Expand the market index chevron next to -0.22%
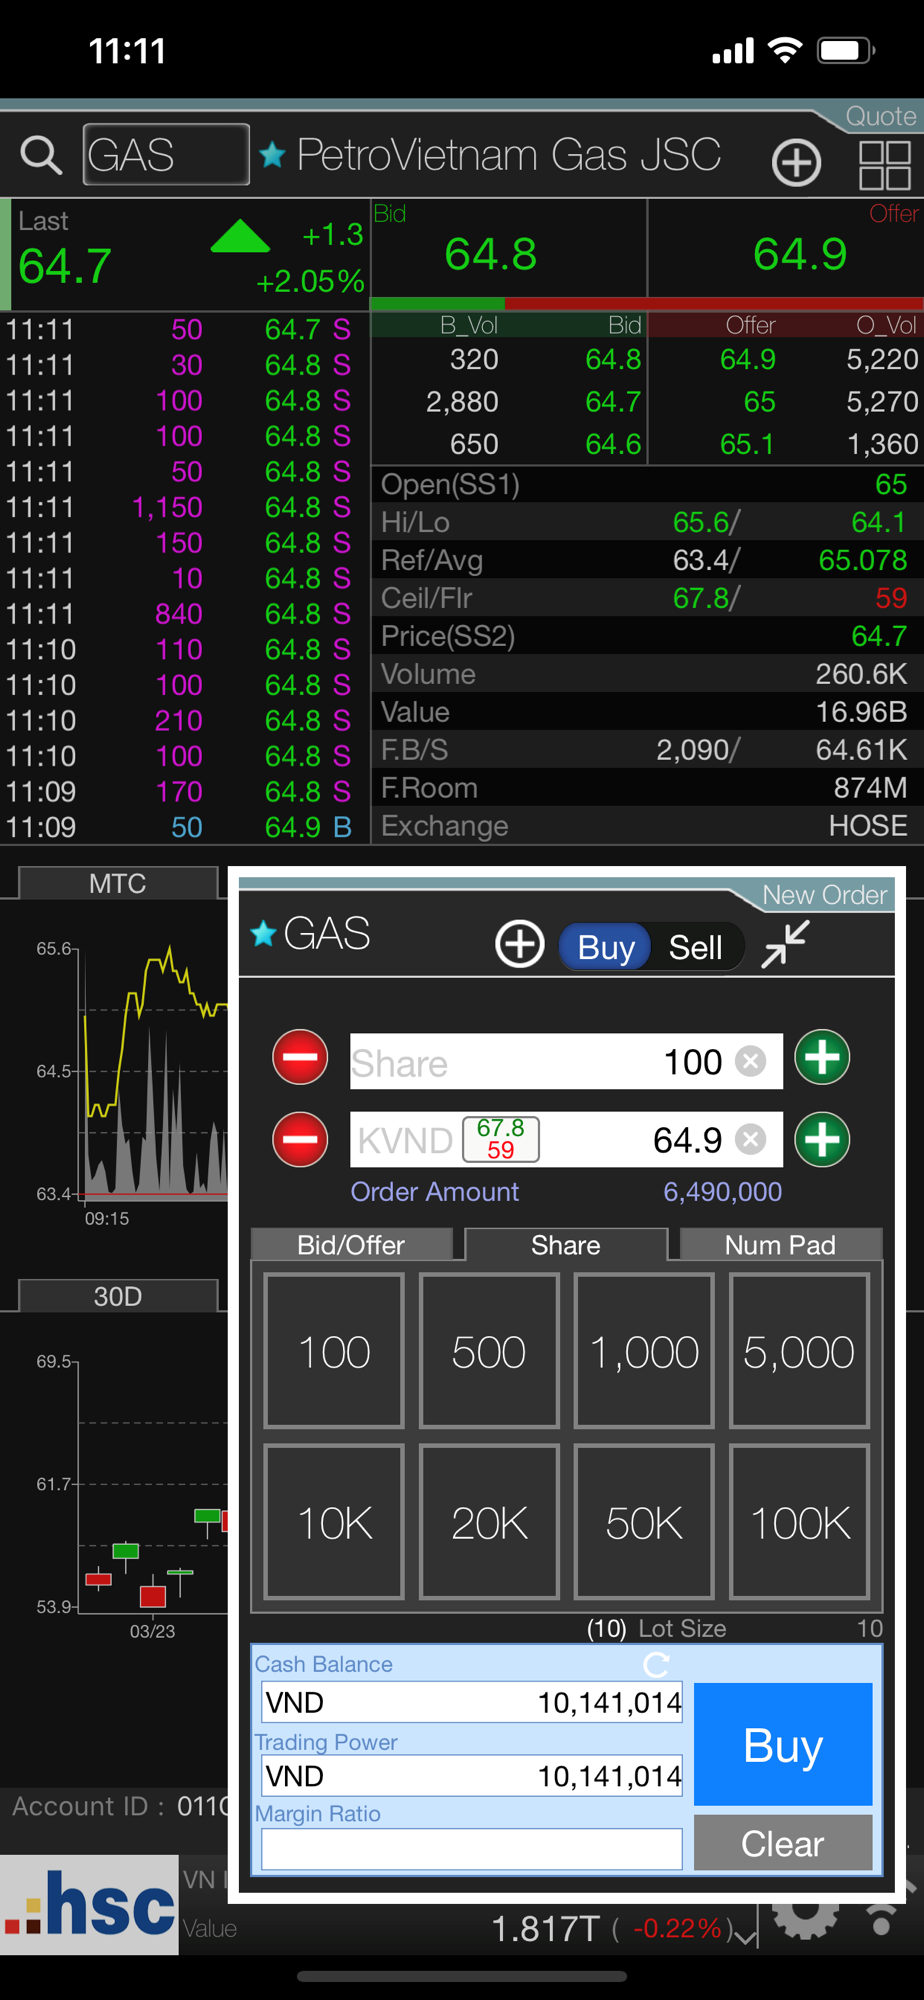This screenshot has width=924, height=2000. (744, 1936)
